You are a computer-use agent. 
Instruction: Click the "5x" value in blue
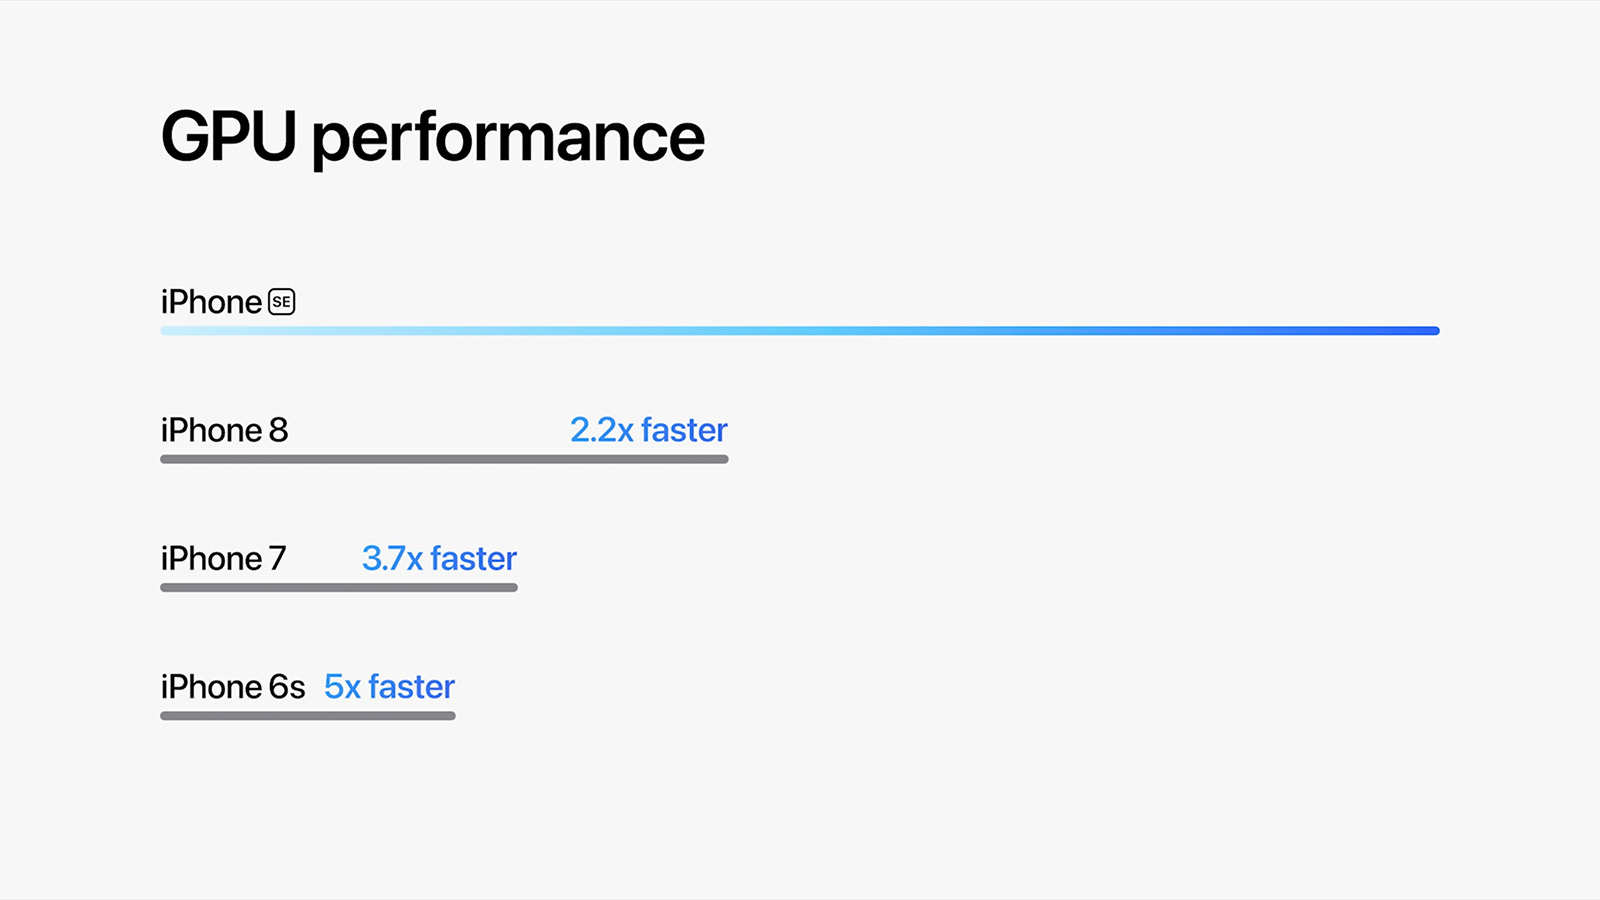pos(342,687)
